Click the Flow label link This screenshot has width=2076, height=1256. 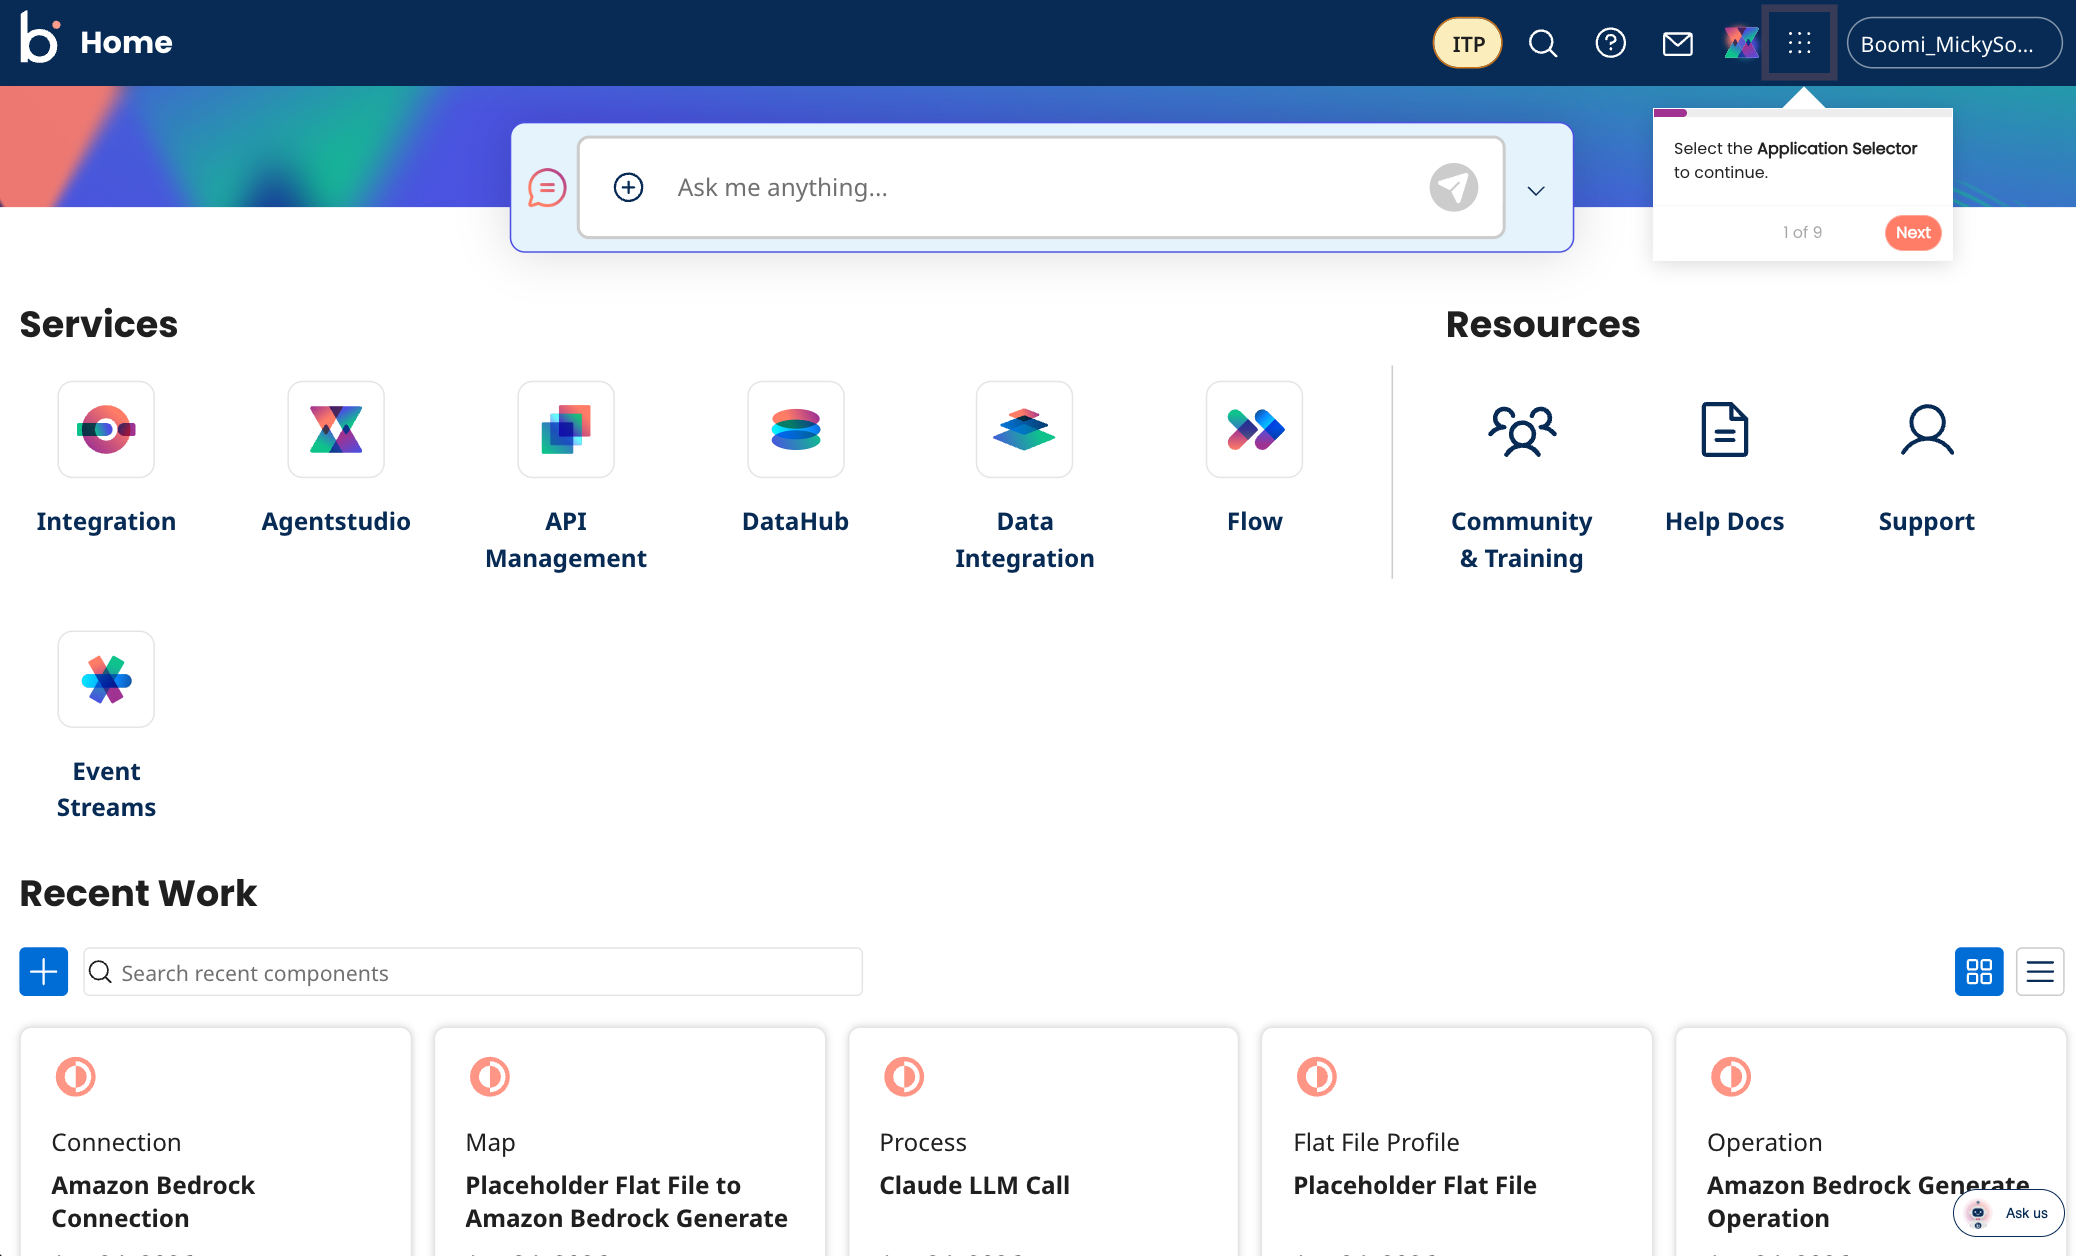pos(1254,521)
